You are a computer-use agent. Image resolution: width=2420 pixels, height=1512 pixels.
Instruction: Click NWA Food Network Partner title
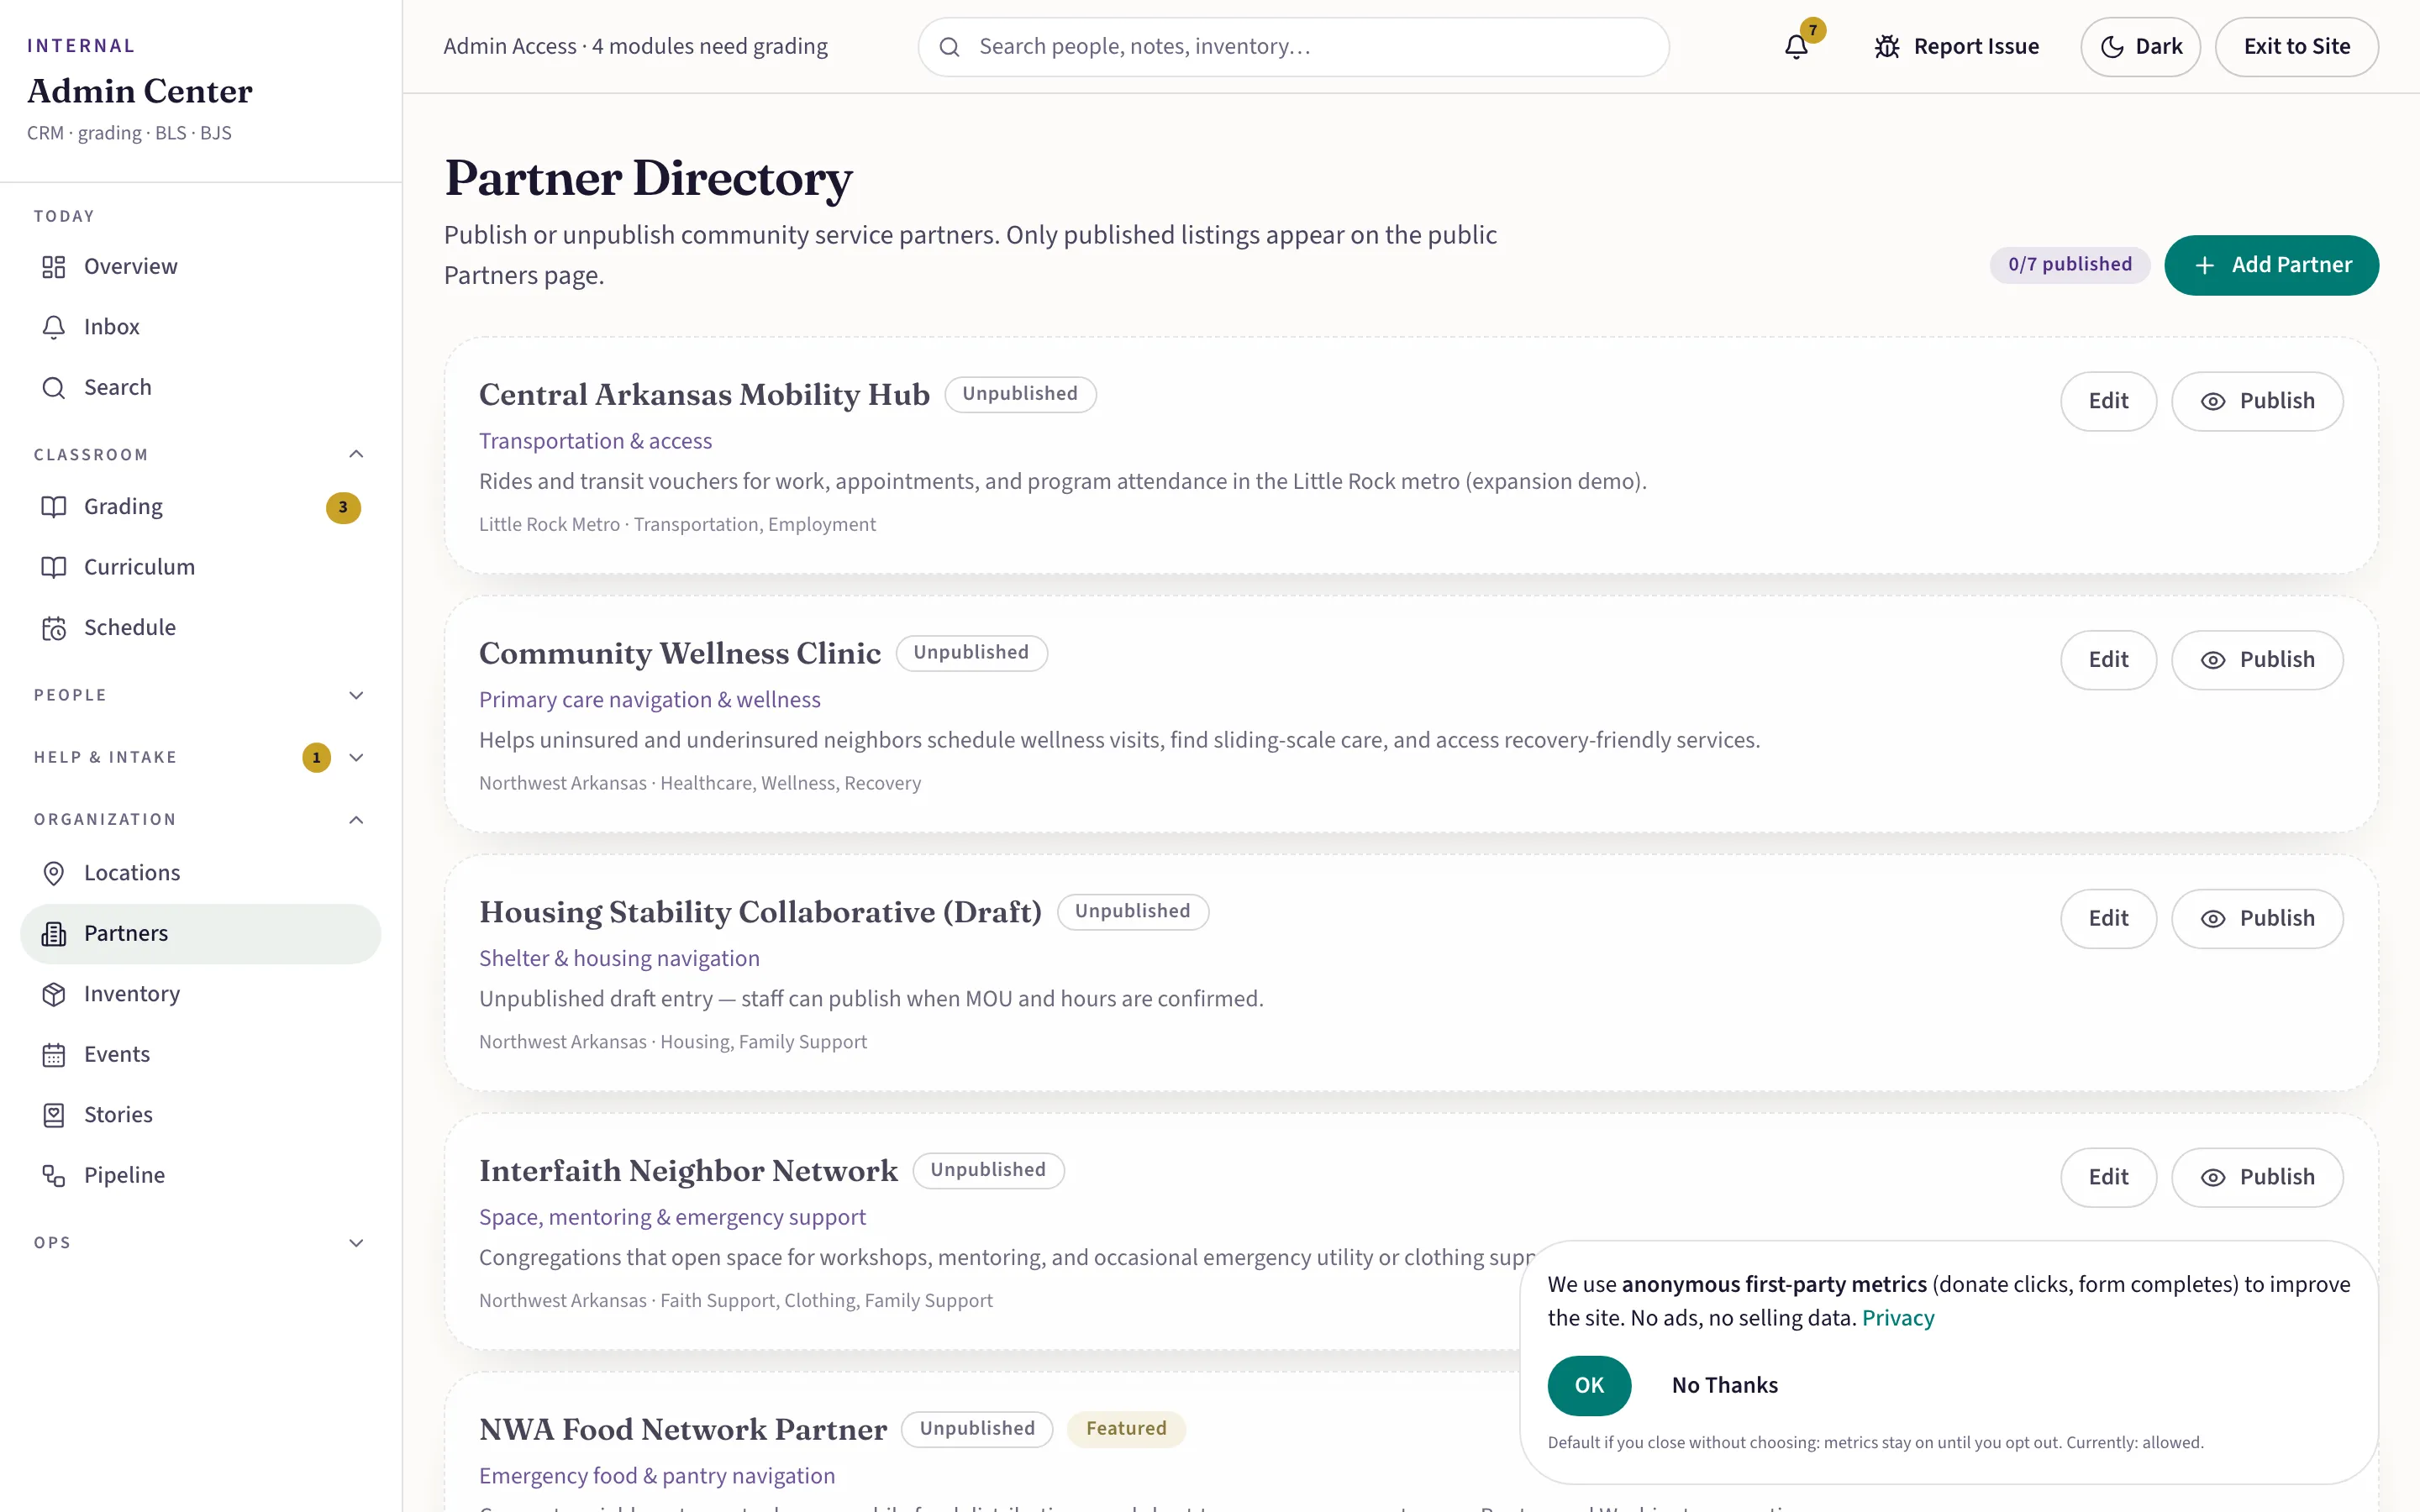click(683, 1429)
